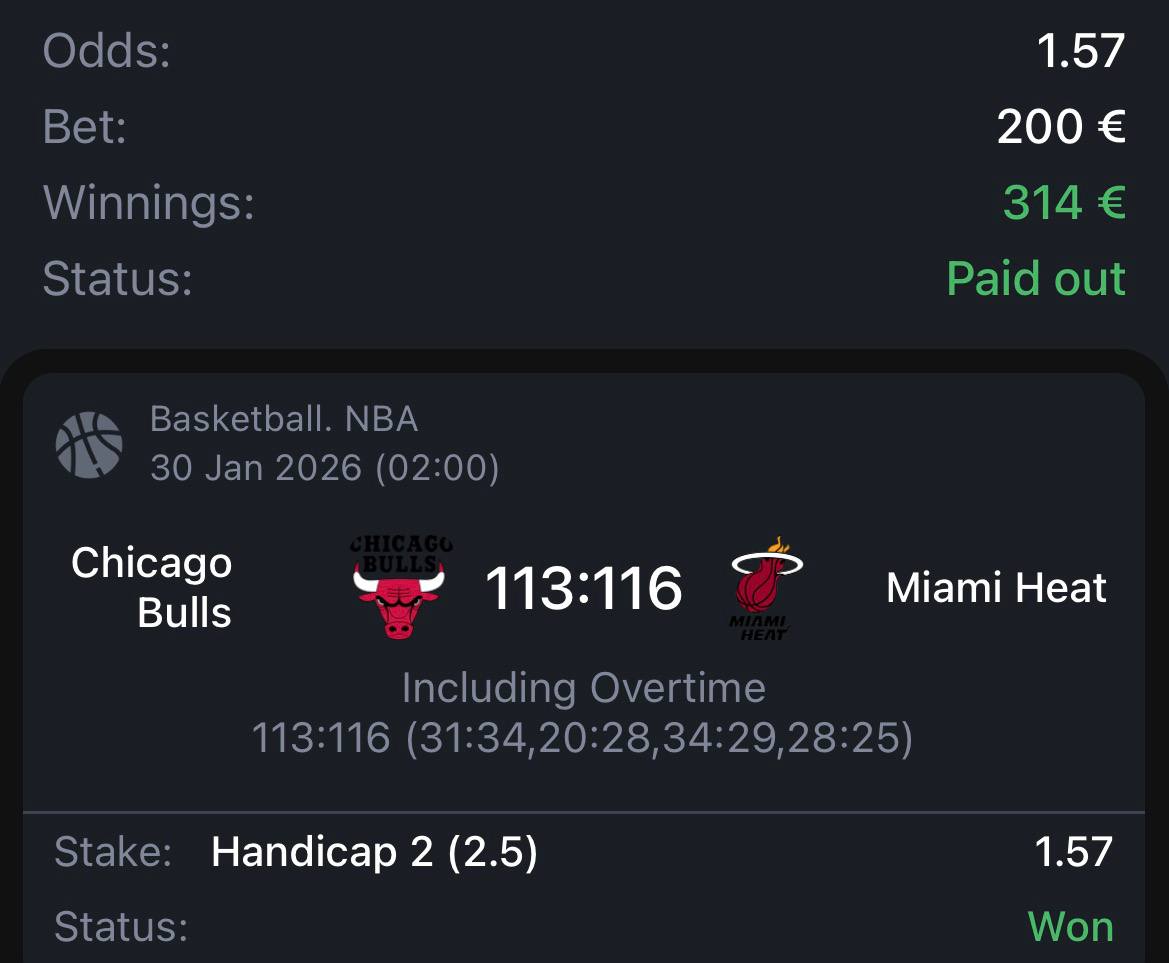Click the Stake label in bet card
The width and height of the screenshot is (1169, 963).
[x=112, y=852]
